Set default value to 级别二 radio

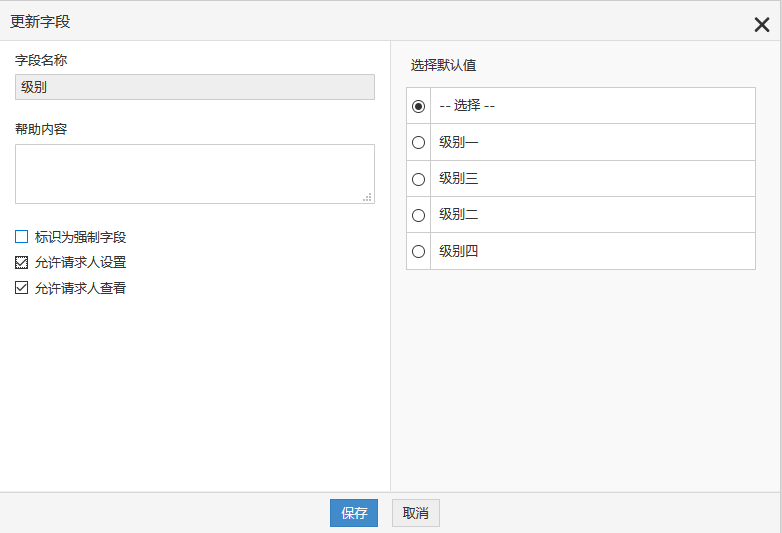419,215
